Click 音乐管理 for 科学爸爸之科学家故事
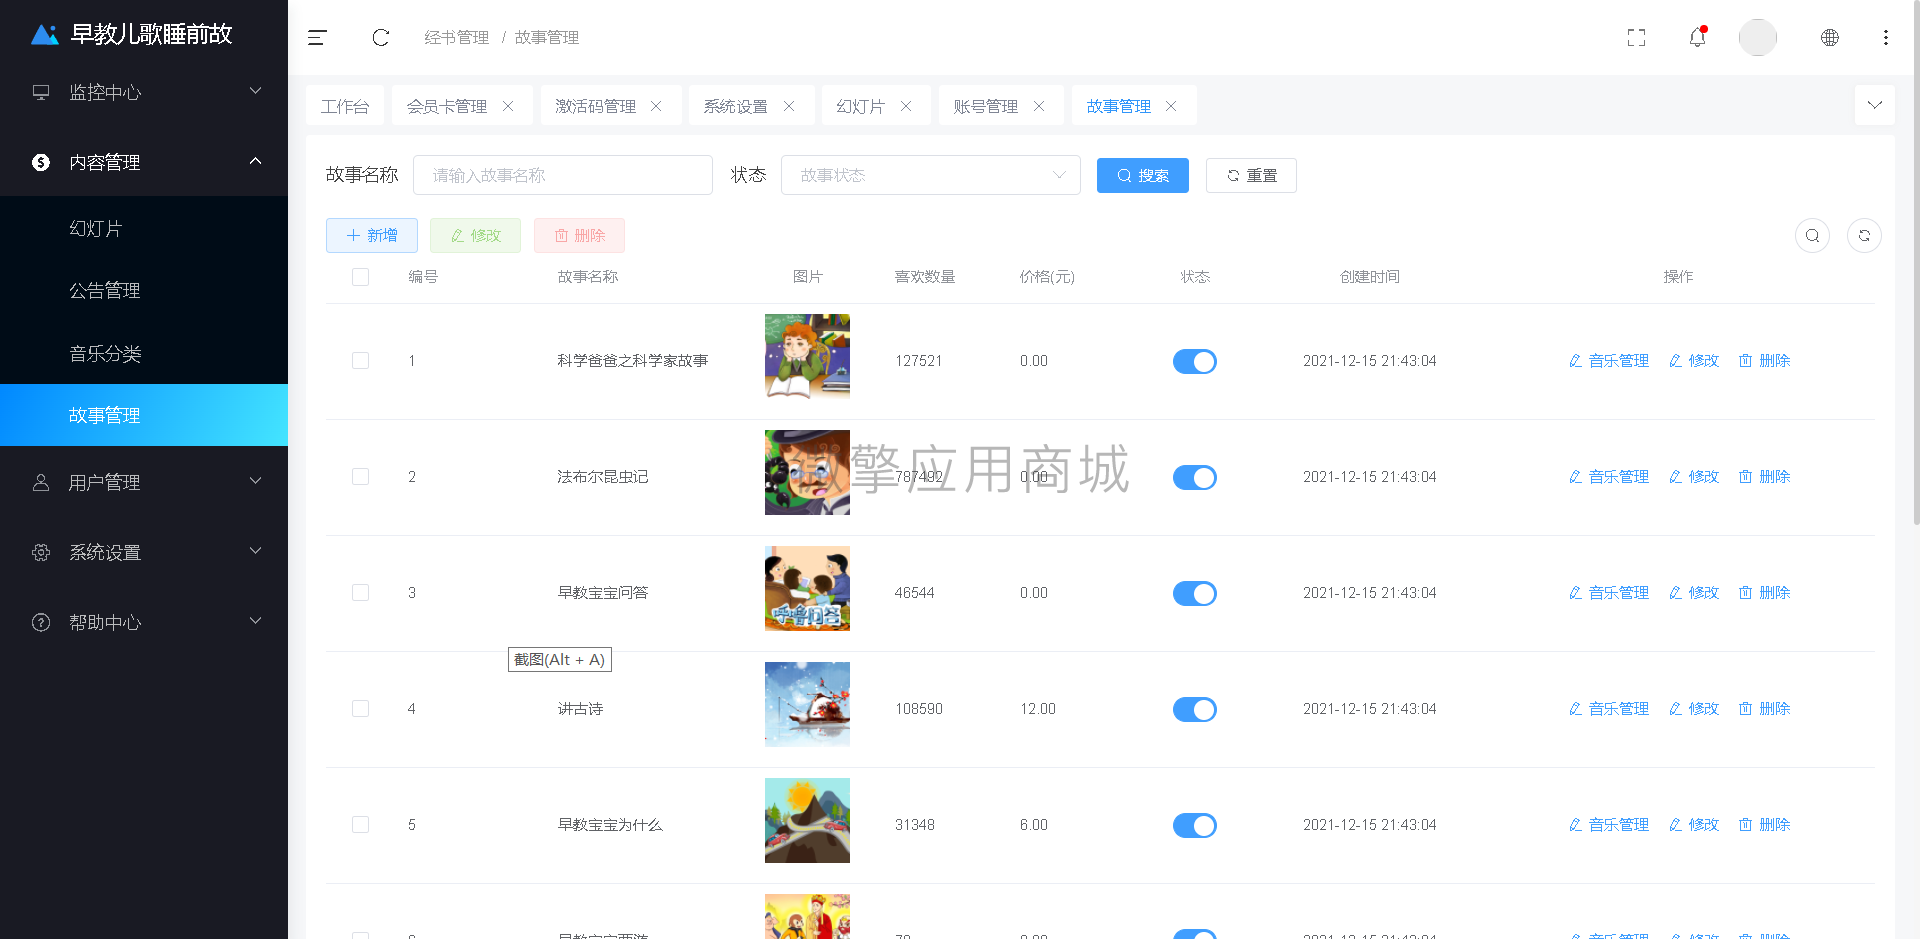This screenshot has height=939, width=1920. click(1608, 361)
